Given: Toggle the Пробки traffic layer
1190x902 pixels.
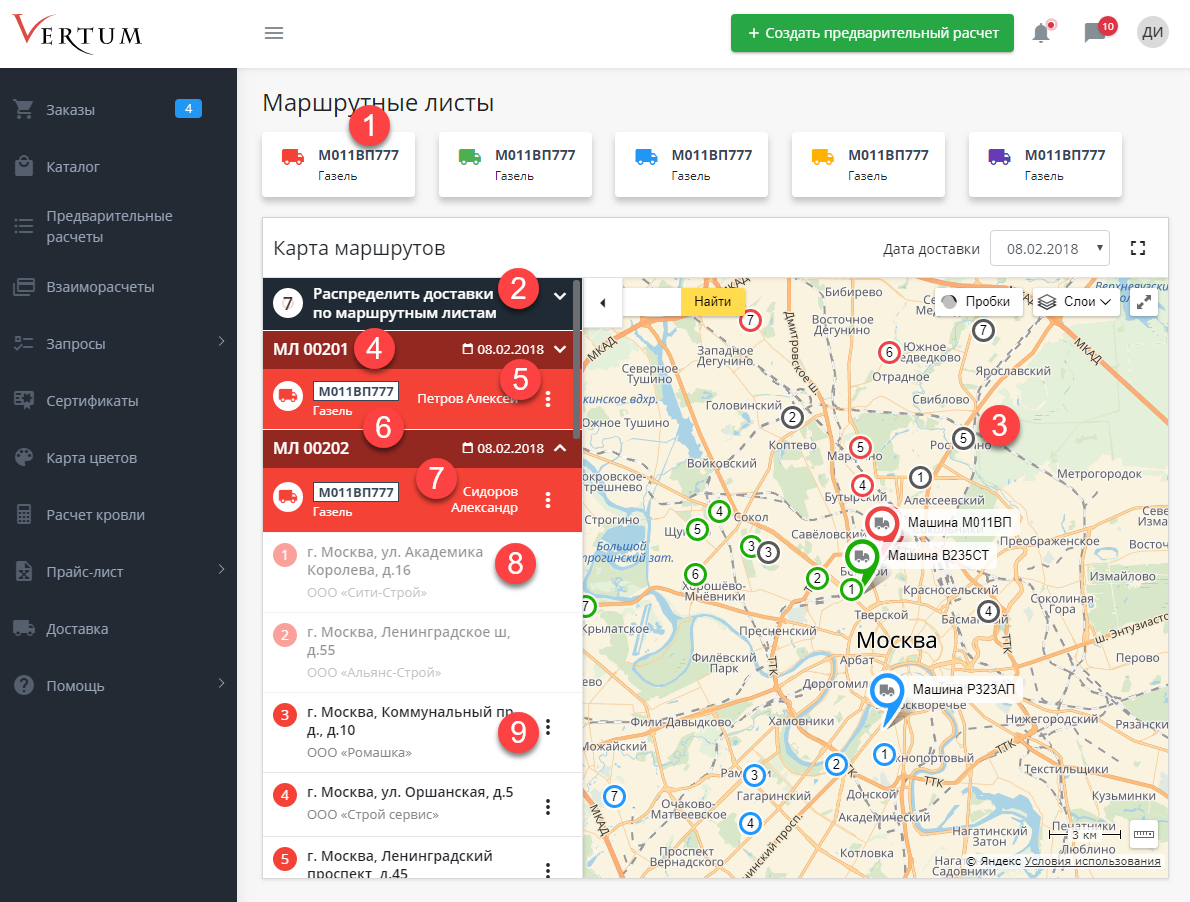Looking at the screenshot, I should [x=978, y=302].
